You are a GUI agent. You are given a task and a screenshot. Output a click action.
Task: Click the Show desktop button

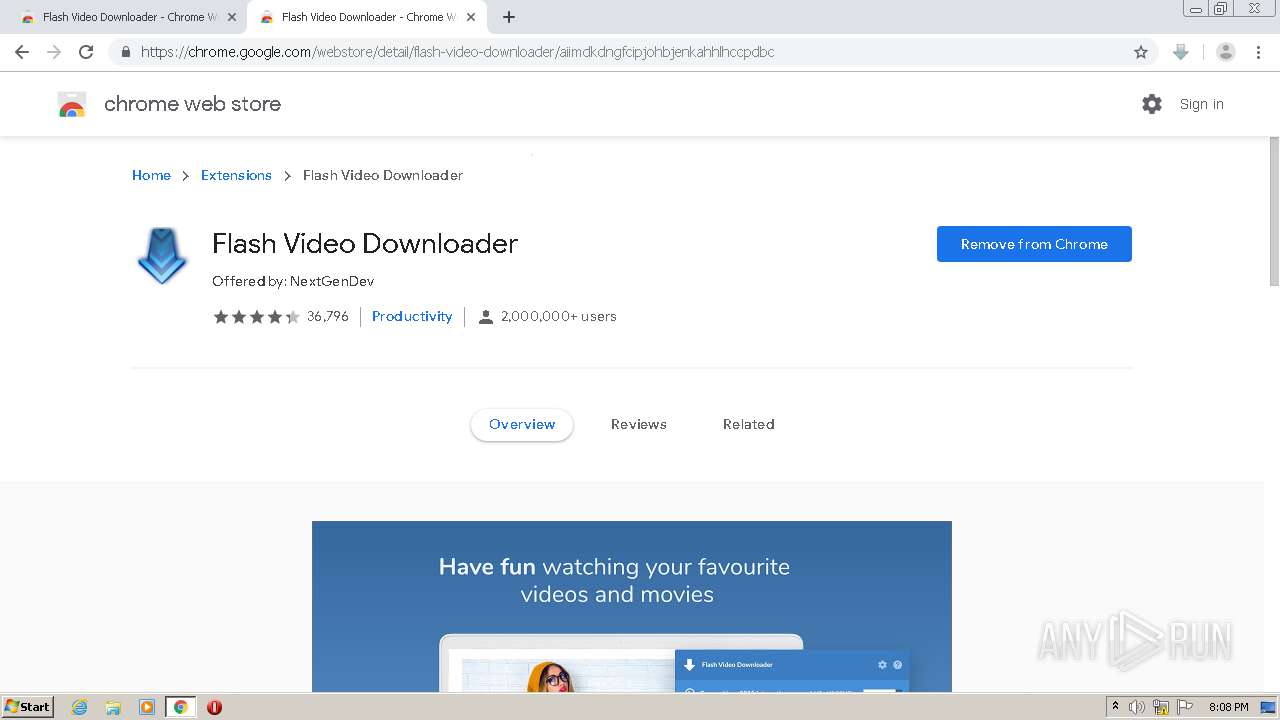click(x=1268, y=707)
